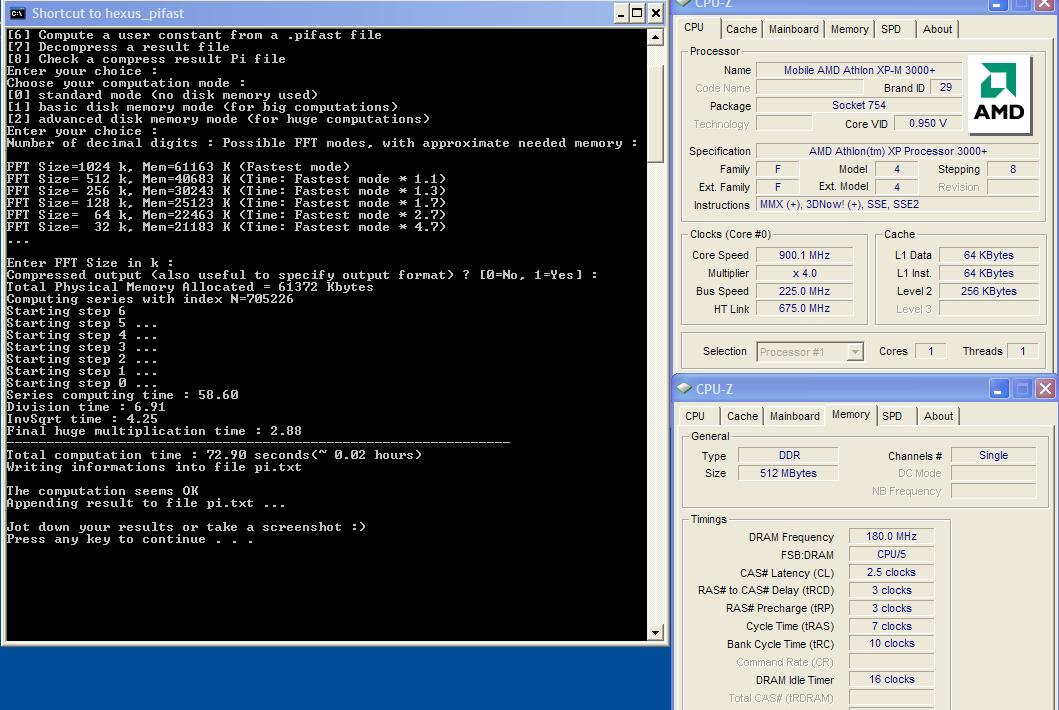Click the 'Total computation time : 72.90 seconds' line
This screenshot has height=710, width=1059.
point(214,455)
